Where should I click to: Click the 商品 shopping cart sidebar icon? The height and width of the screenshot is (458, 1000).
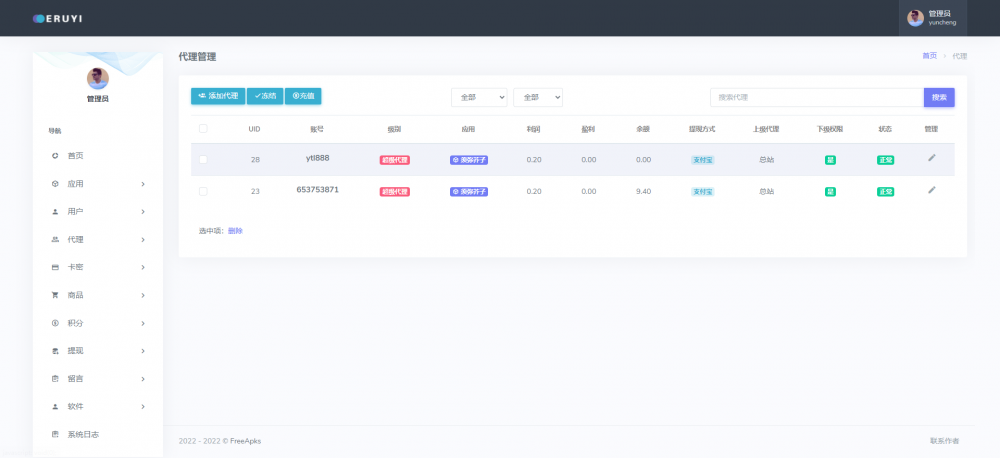55,295
